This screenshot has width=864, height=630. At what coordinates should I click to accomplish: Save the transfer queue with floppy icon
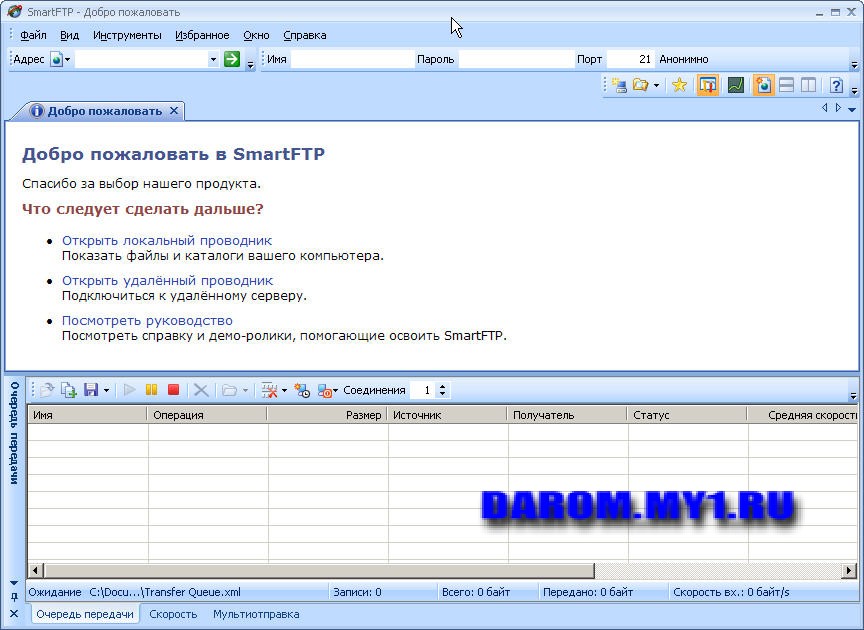[90, 390]
